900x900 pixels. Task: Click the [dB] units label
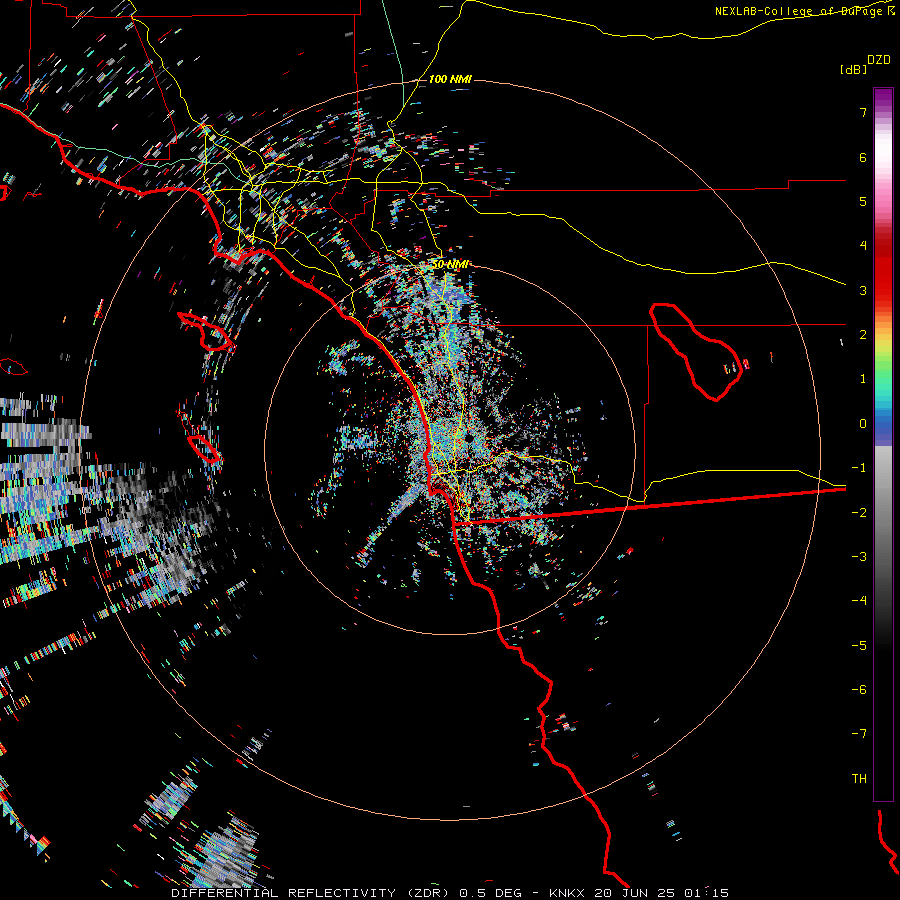click(853, 70)
